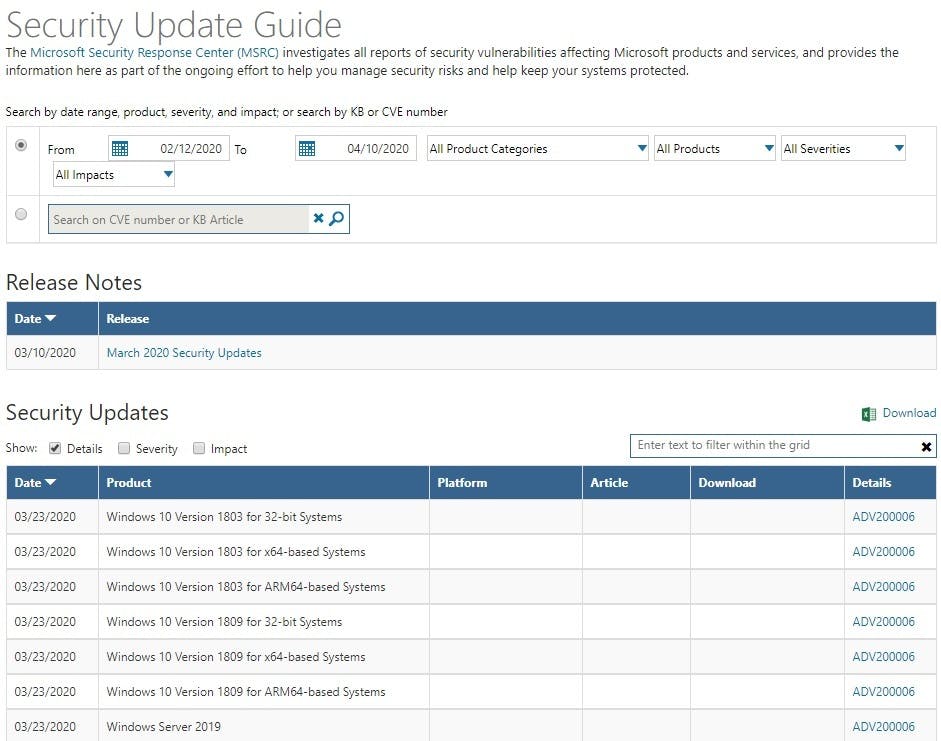The height and width of the screenshot is (741, 941).
Task: Click the Download link beside Excel icon
Action: coord(909,413)
